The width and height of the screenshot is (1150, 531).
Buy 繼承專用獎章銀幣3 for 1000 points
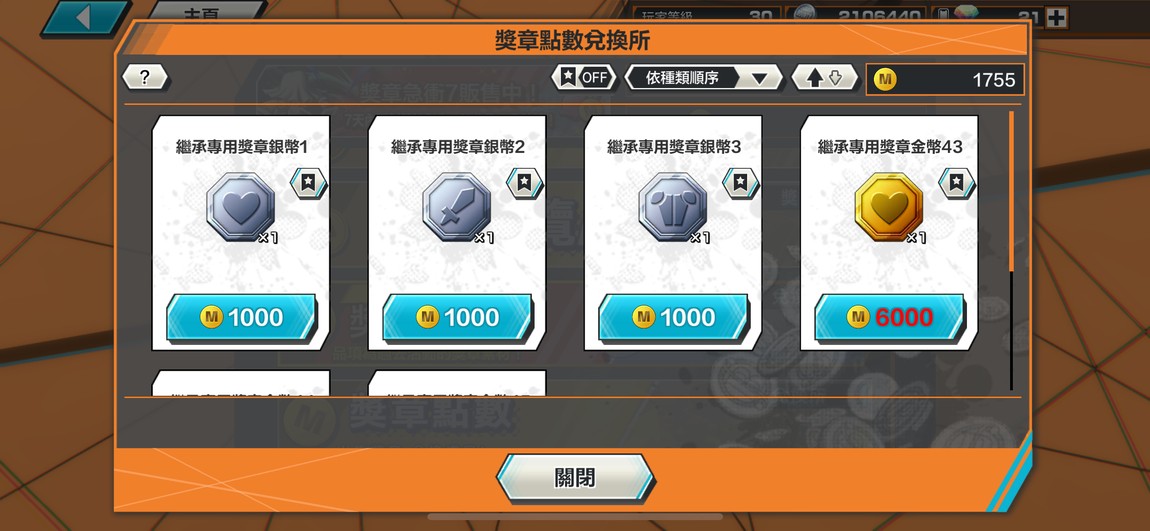(x=673, y=318)
